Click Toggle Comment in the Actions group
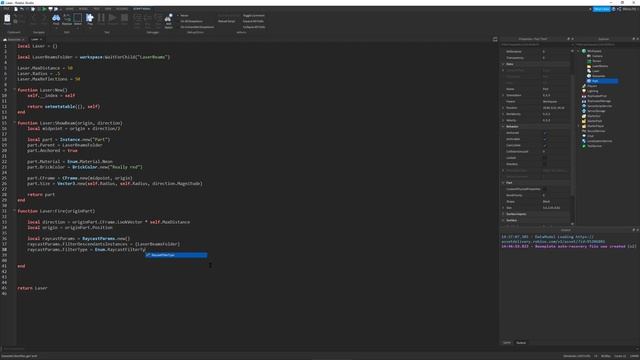 point(253,16)
